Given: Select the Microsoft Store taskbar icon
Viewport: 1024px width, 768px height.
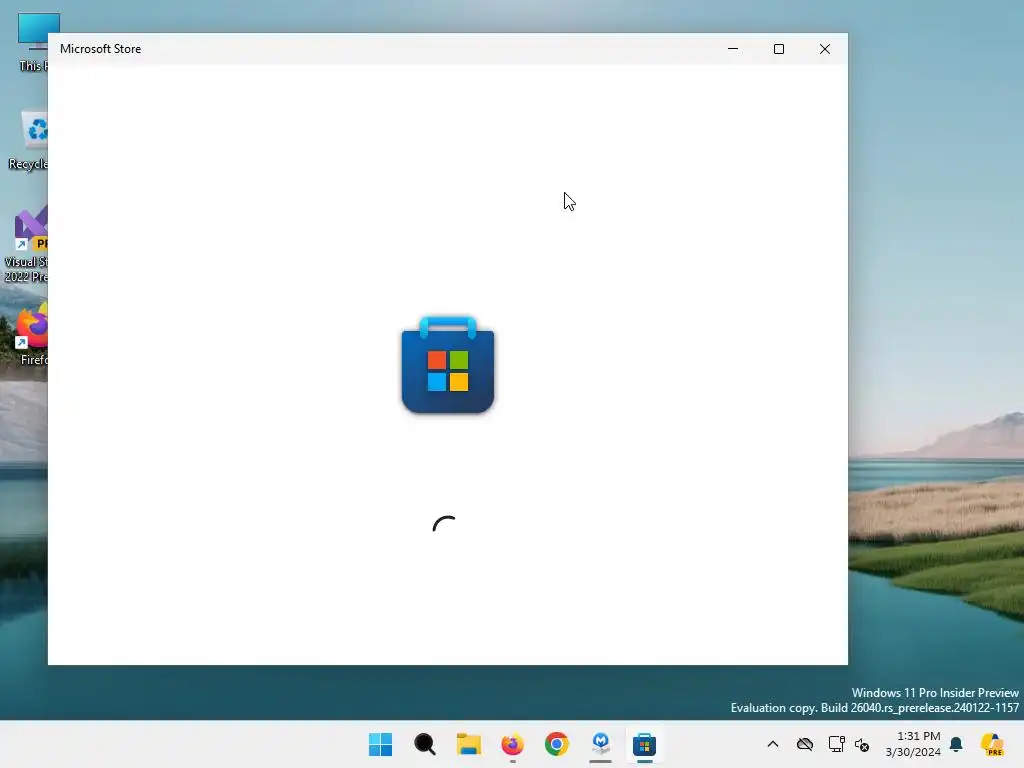Looking at the screenshot, I should [x=645, y=744].
